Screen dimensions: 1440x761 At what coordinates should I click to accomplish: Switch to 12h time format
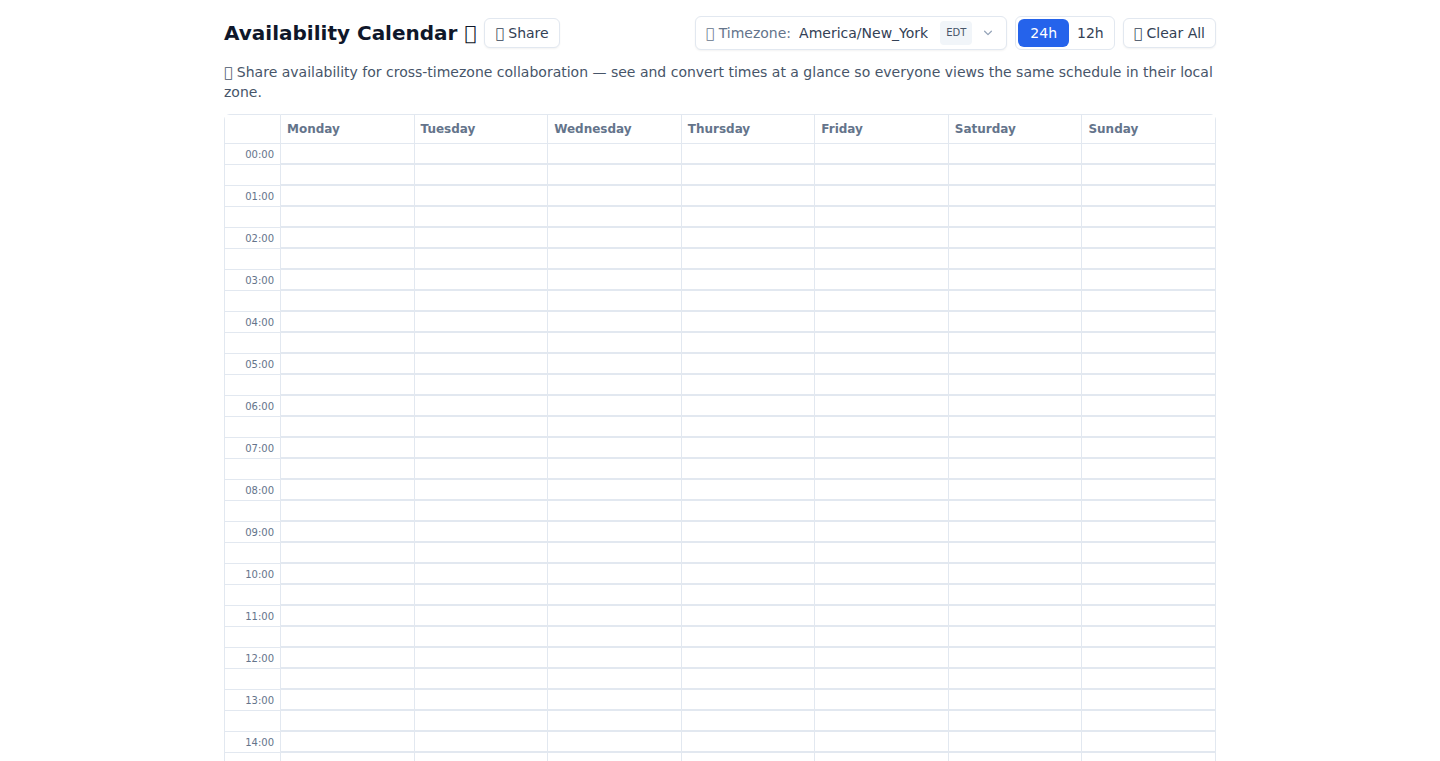point(1090,33)
